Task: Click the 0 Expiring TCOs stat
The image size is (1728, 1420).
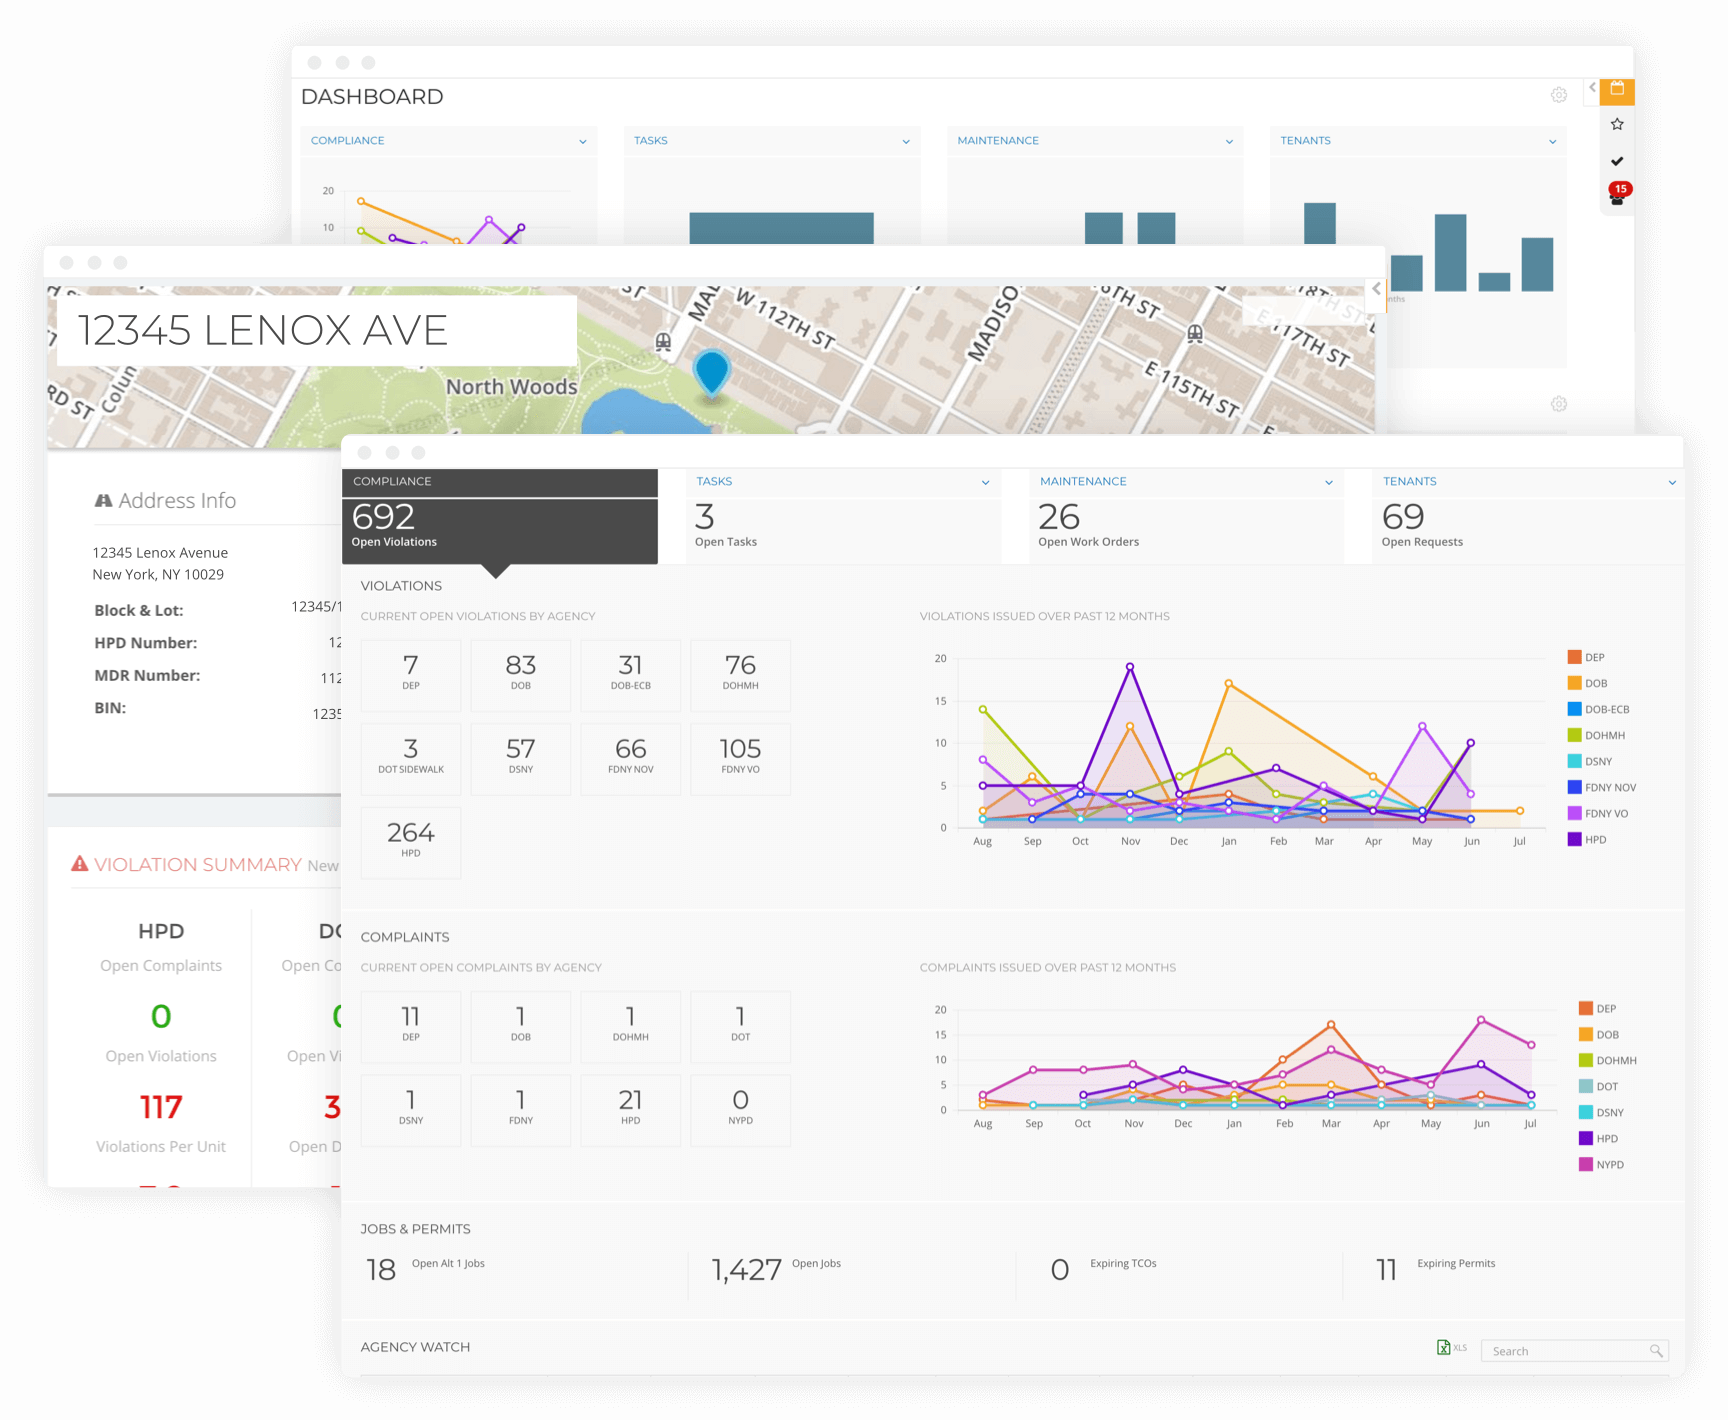Action: click(1104, 1269)
